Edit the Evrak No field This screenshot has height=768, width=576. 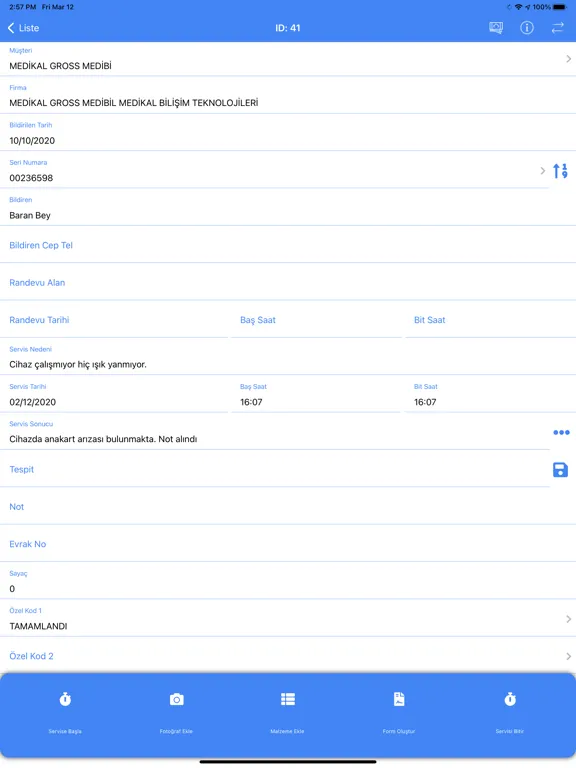pos(288,544)
